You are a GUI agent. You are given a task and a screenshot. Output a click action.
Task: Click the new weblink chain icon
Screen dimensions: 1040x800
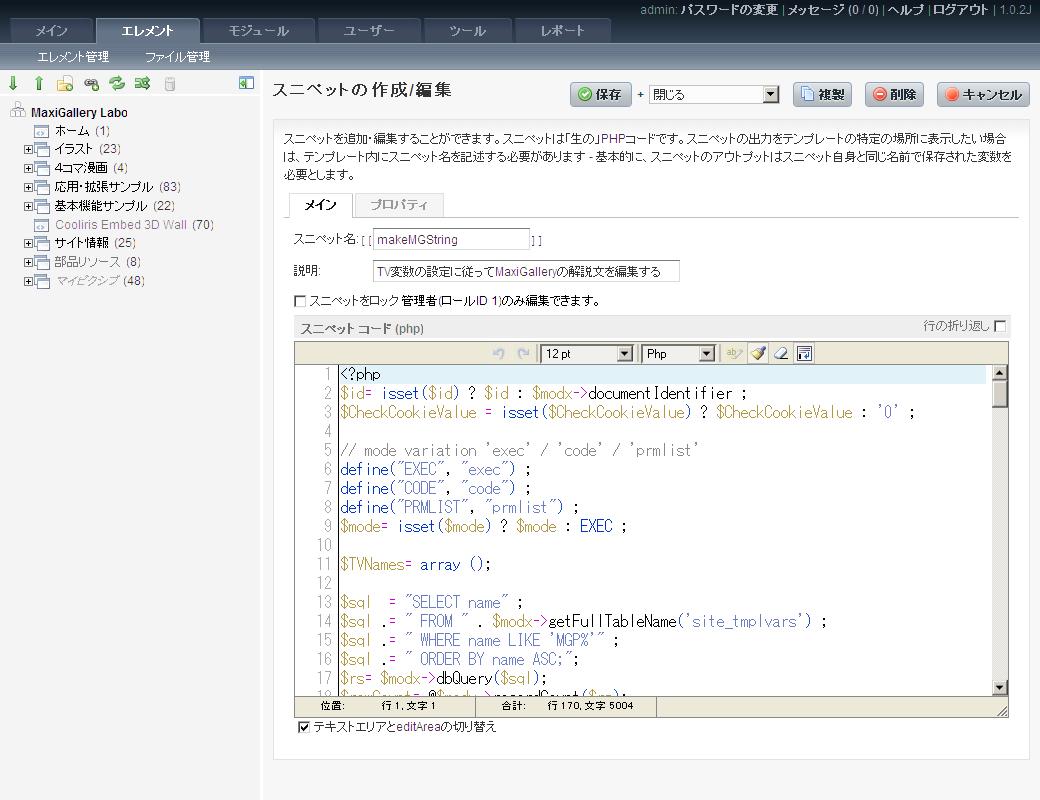(x=91, y=84)
